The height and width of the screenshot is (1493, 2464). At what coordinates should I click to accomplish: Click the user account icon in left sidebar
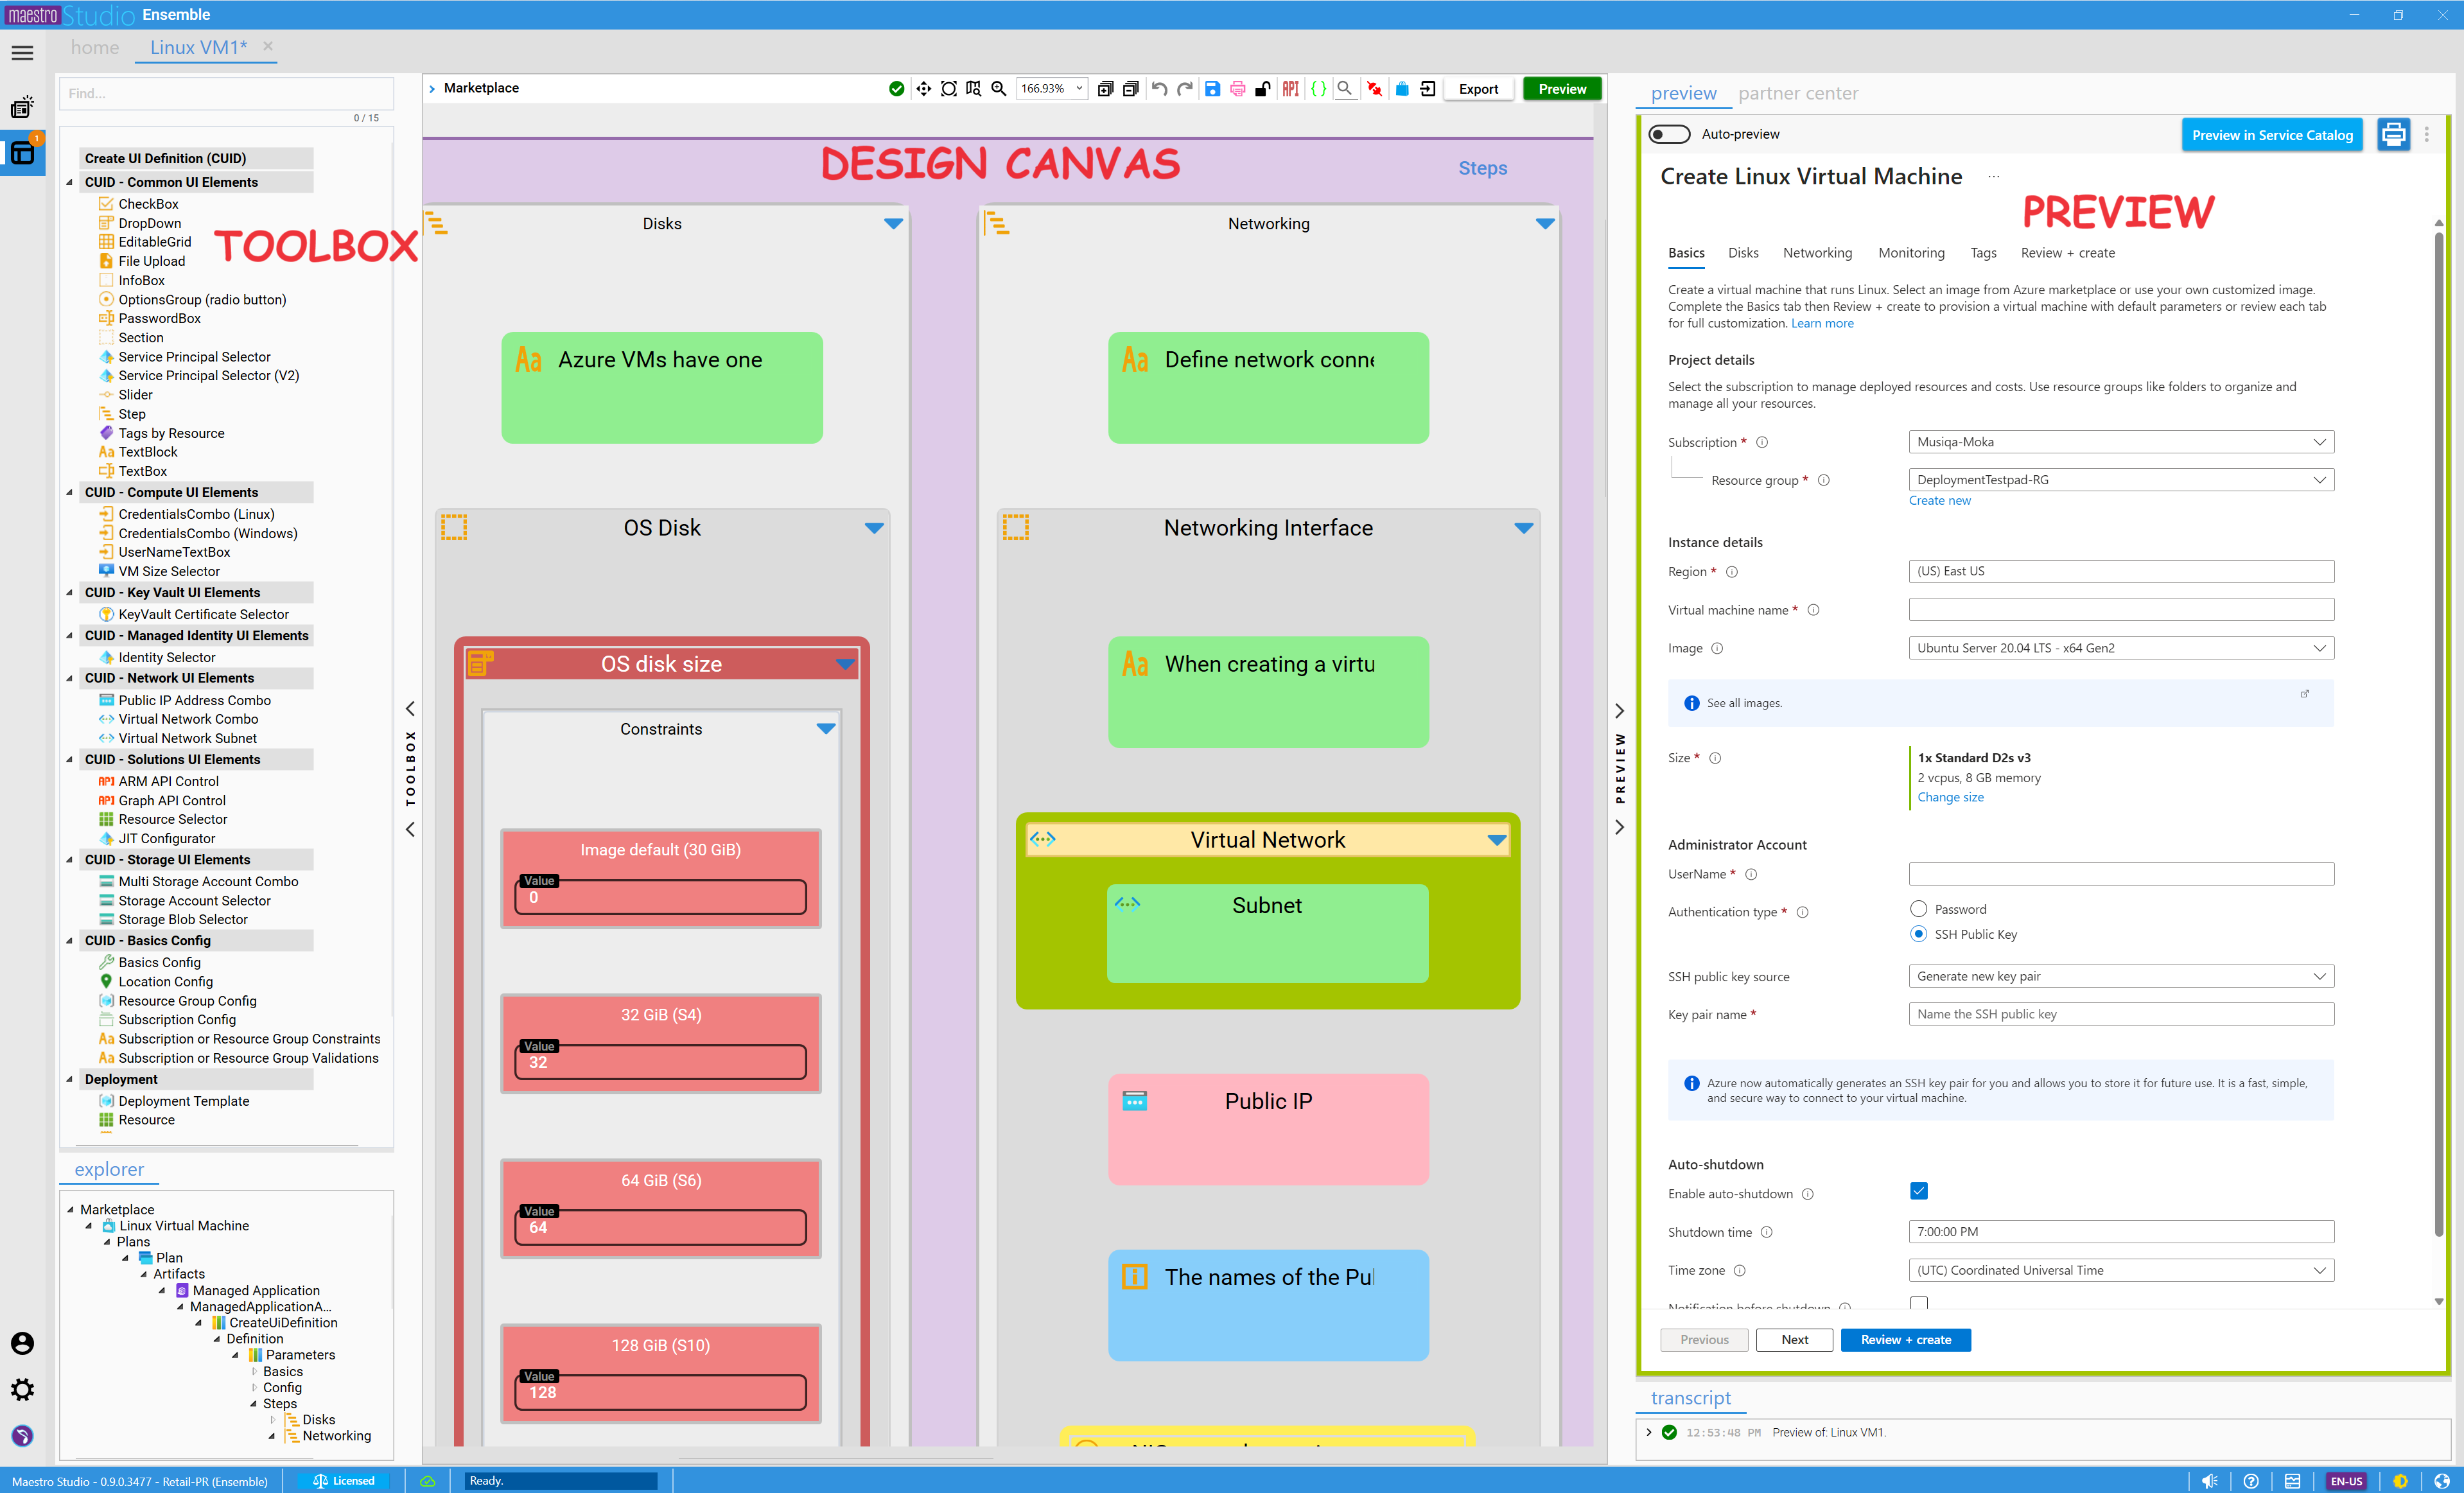[22, 1343]
